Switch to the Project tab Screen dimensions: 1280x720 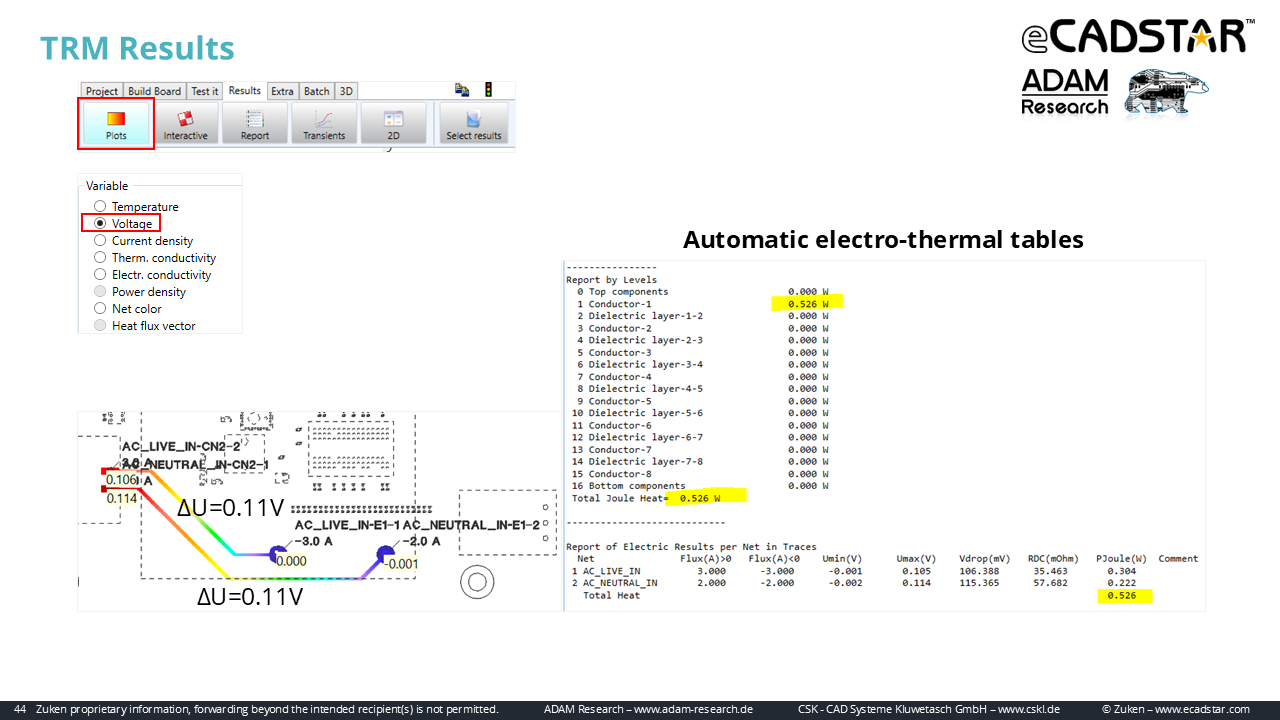tap(102, 91)
